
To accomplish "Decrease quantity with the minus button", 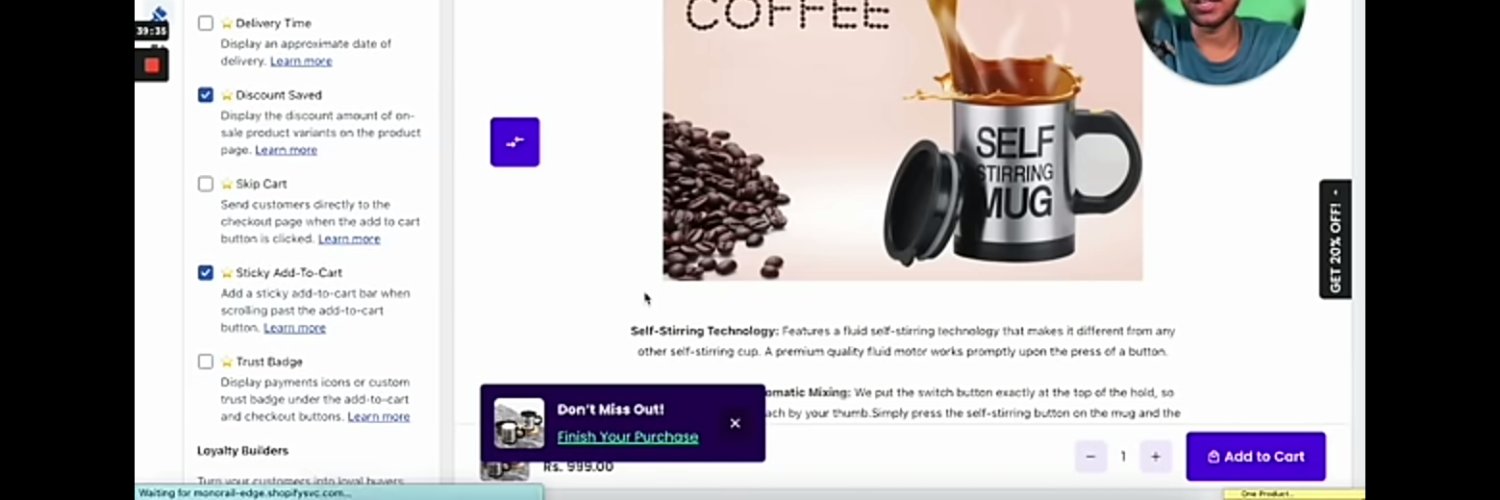I will [1090, 456].
